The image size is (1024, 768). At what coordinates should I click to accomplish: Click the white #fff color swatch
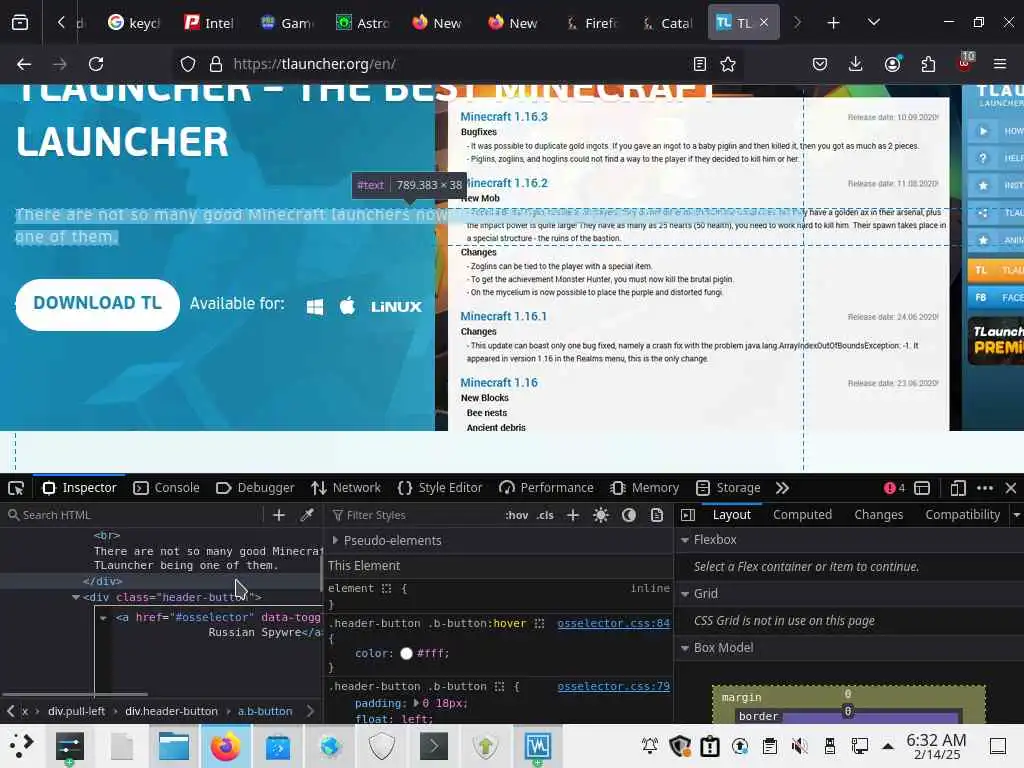(406, 654)
